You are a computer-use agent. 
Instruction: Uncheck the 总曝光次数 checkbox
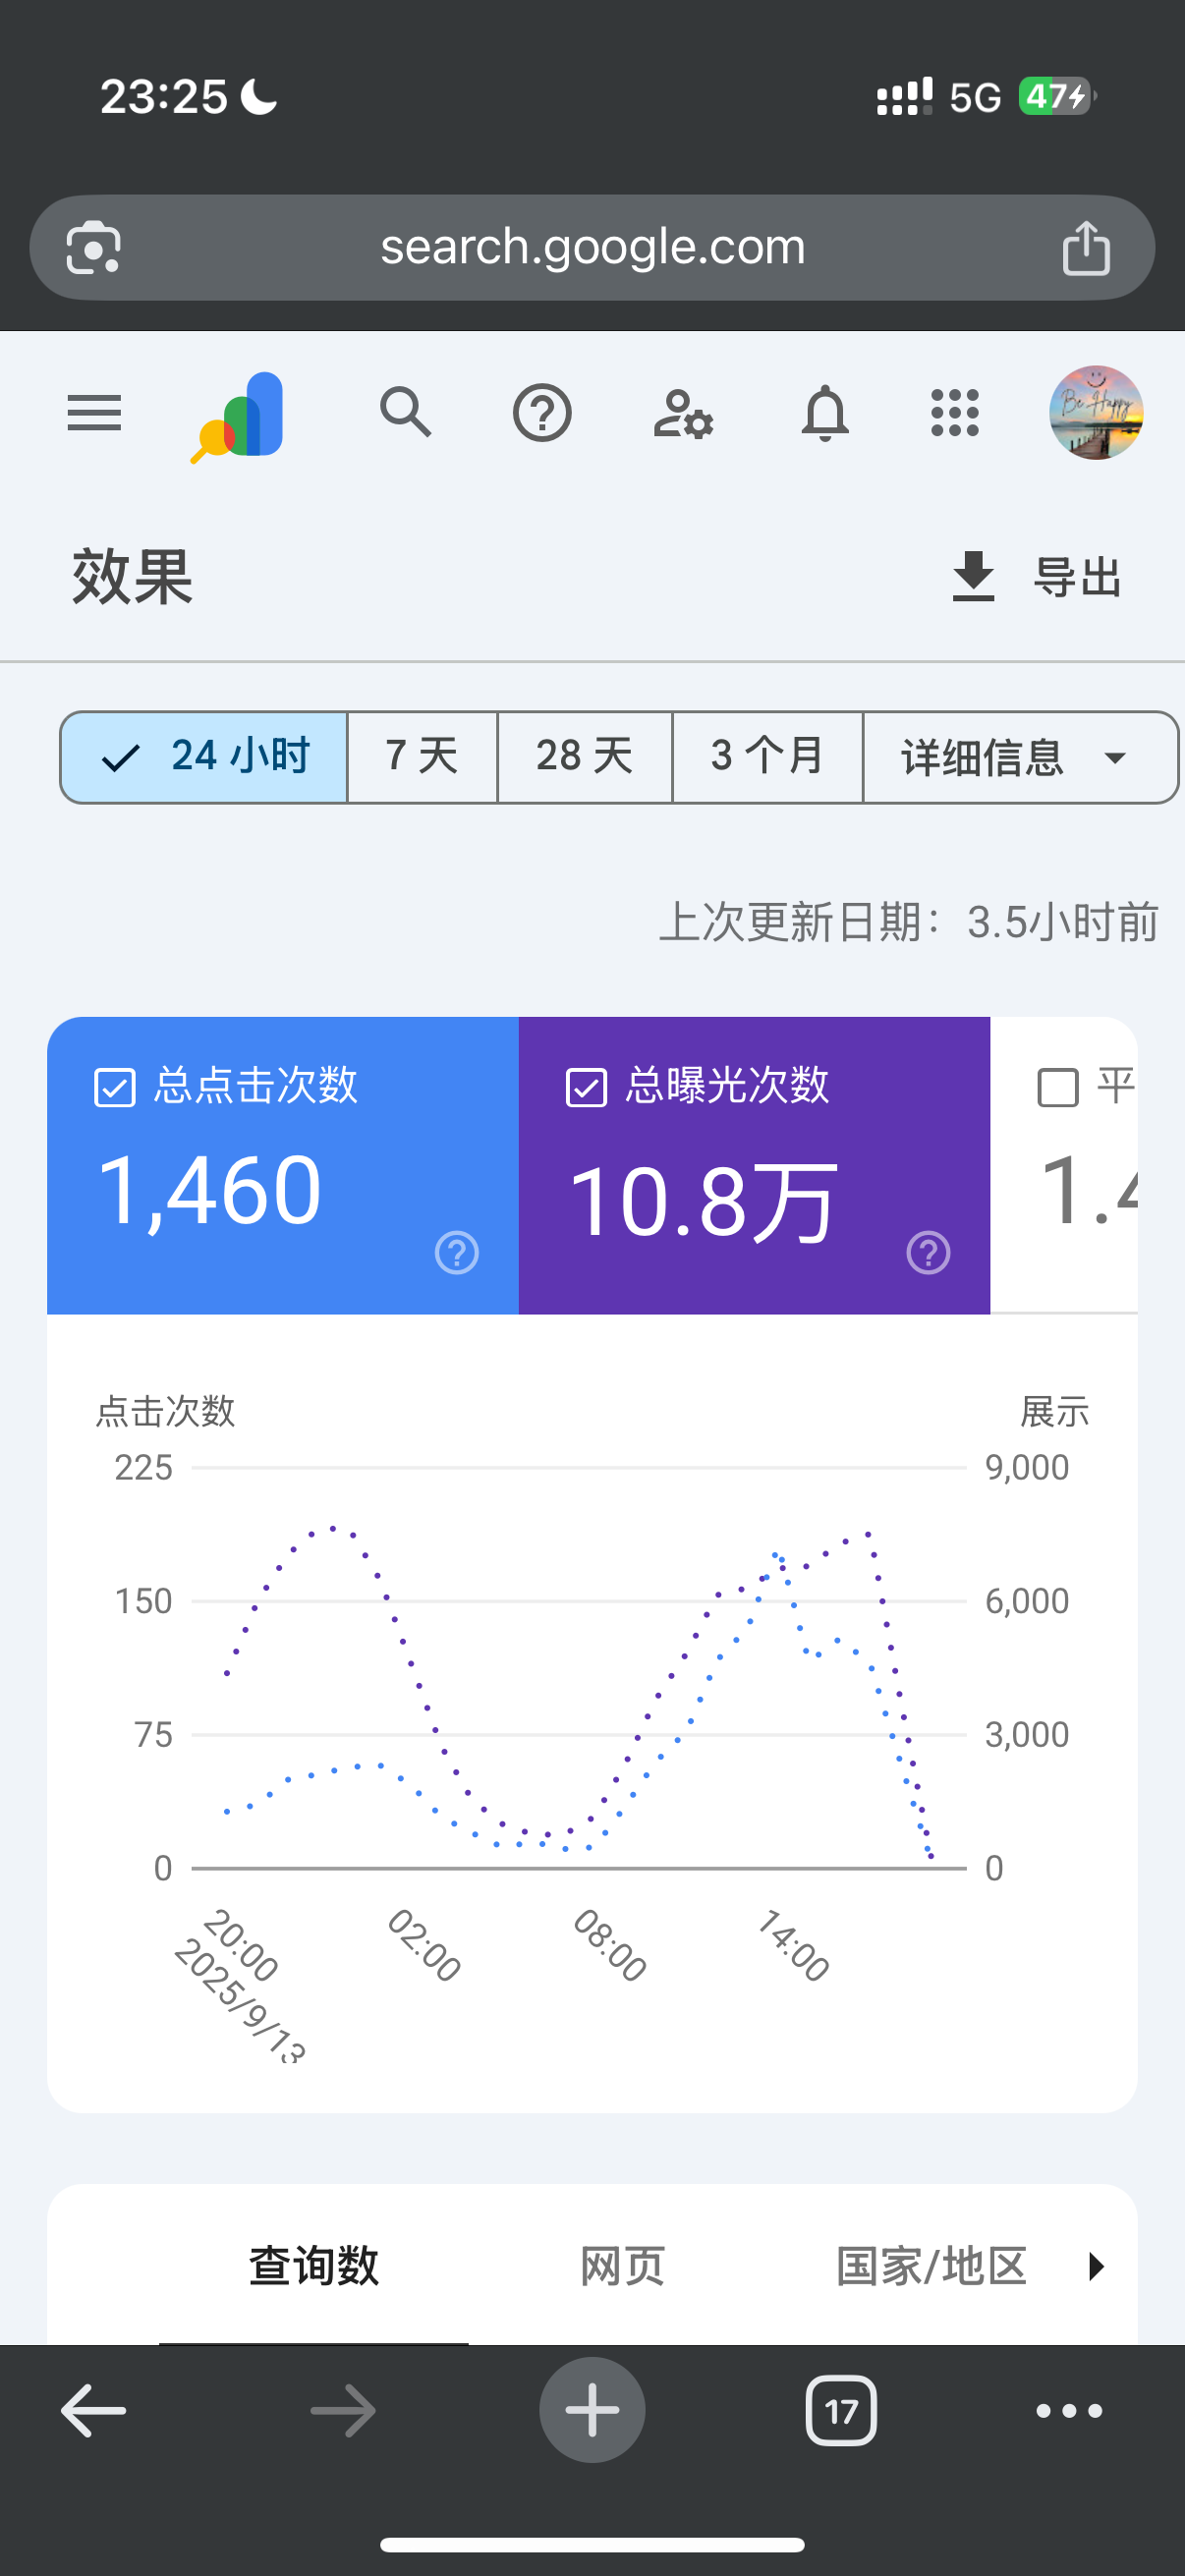[586, 1087]
